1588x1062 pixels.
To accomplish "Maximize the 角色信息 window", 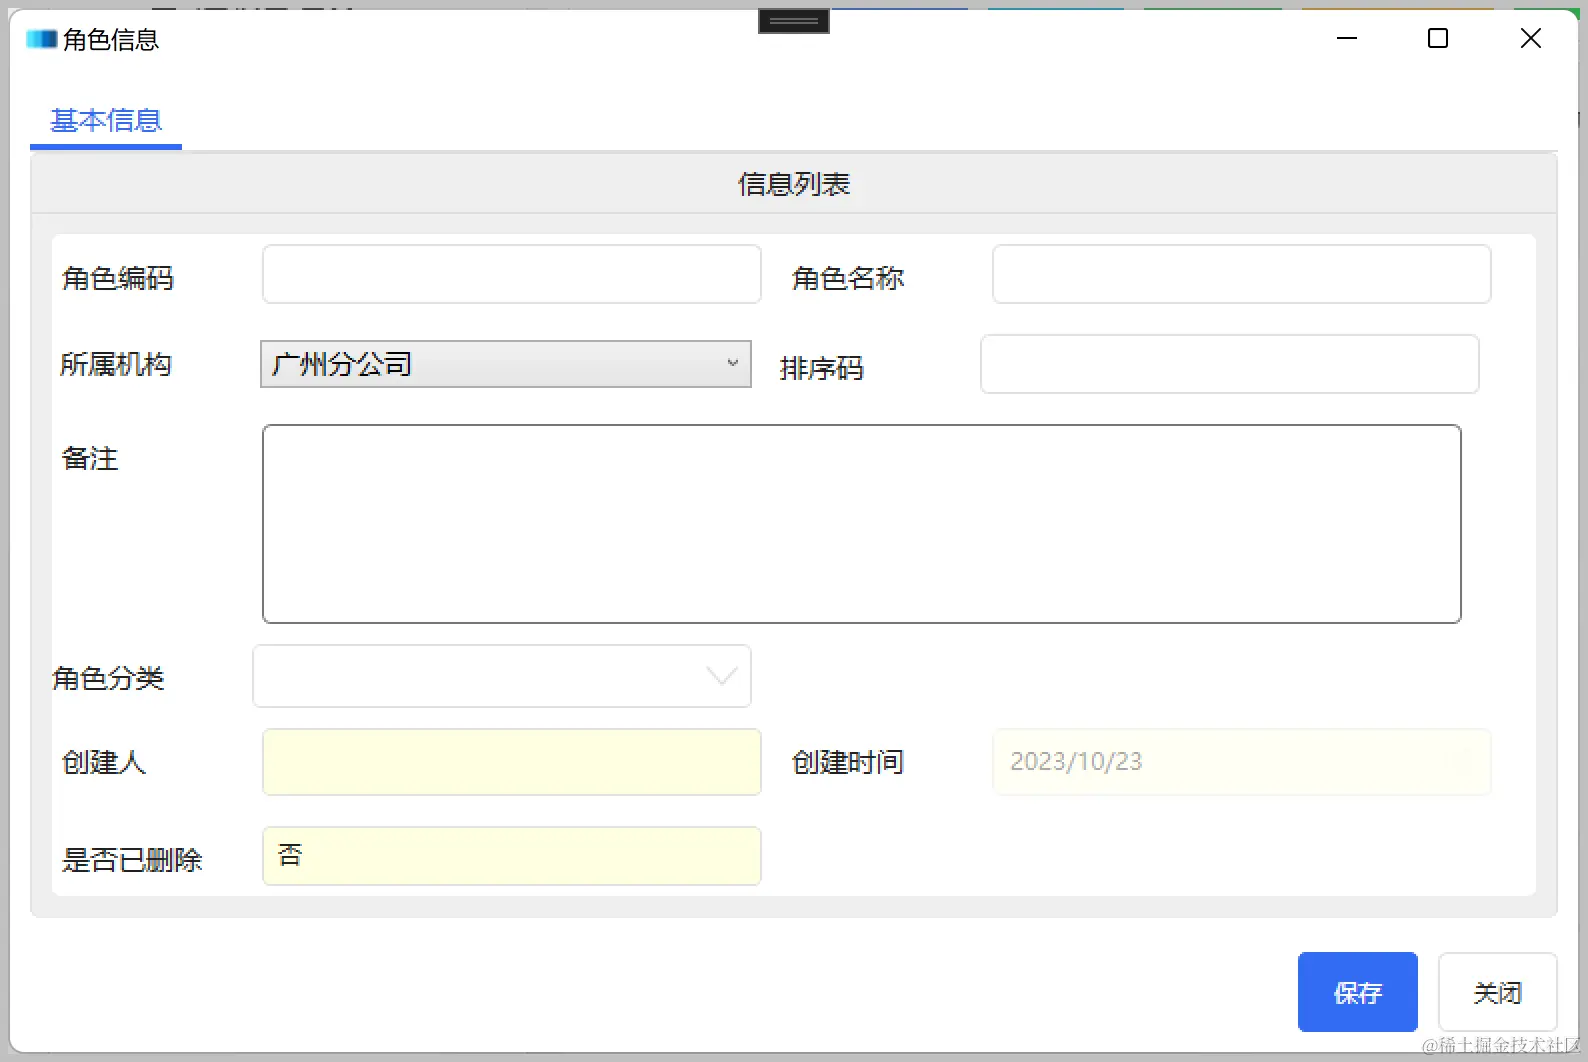I will (1438, 38).
